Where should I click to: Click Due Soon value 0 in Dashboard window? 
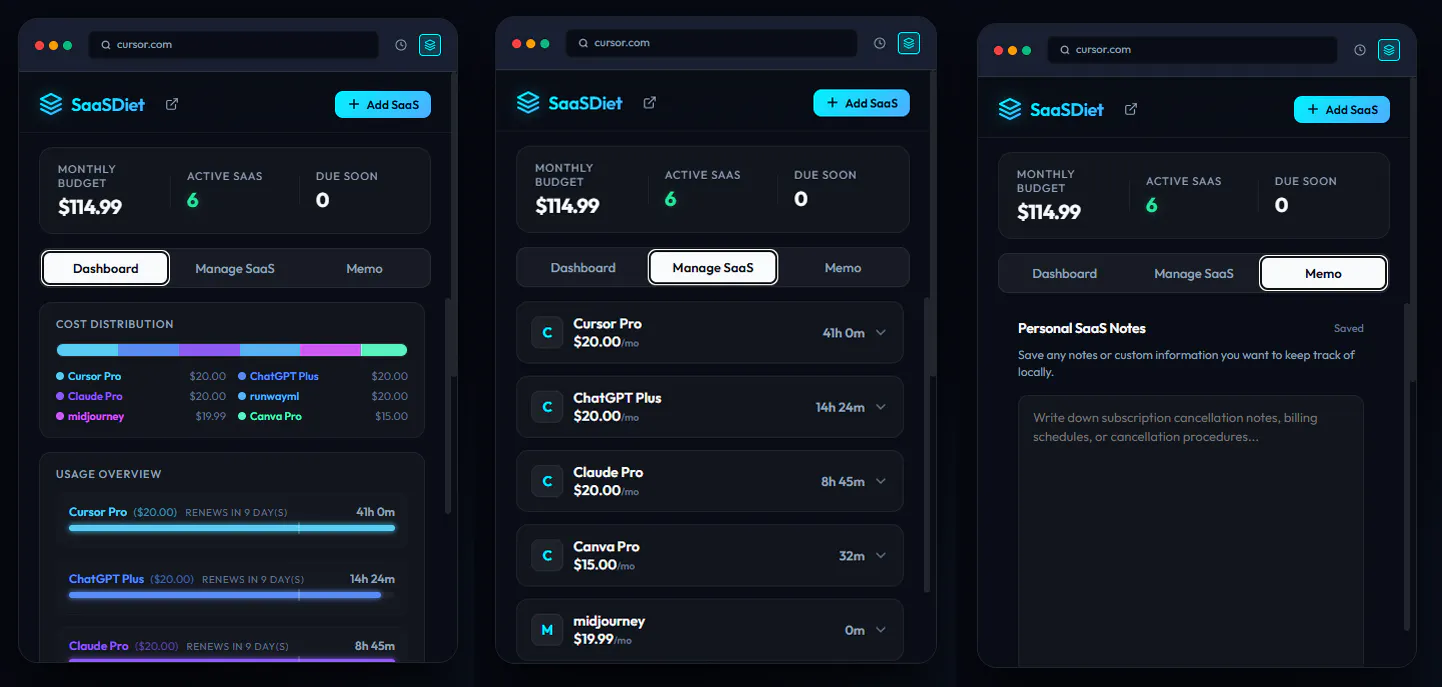[322, 200]
